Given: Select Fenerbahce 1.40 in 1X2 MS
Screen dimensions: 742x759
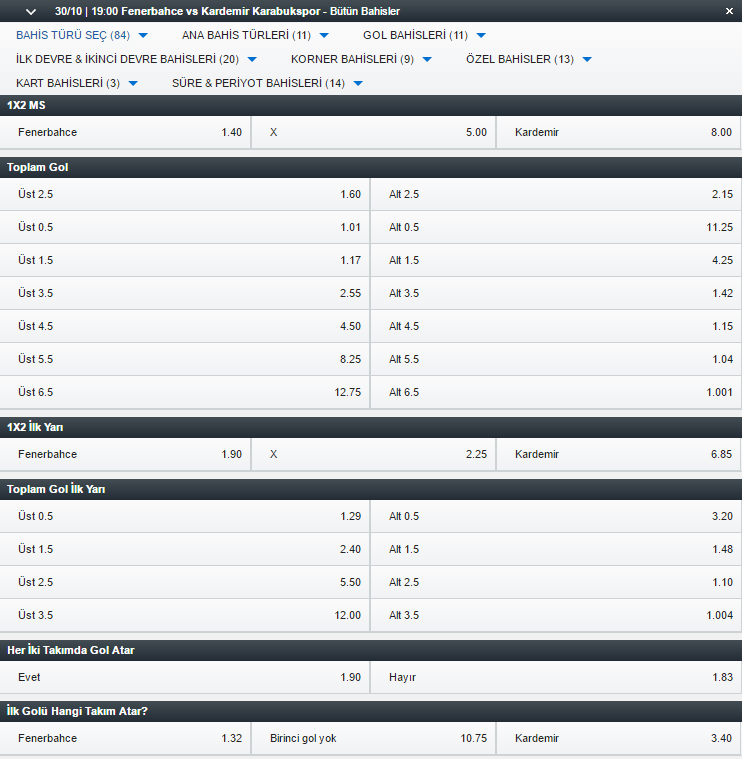Looking at the screenshot, I should point(125,132).
